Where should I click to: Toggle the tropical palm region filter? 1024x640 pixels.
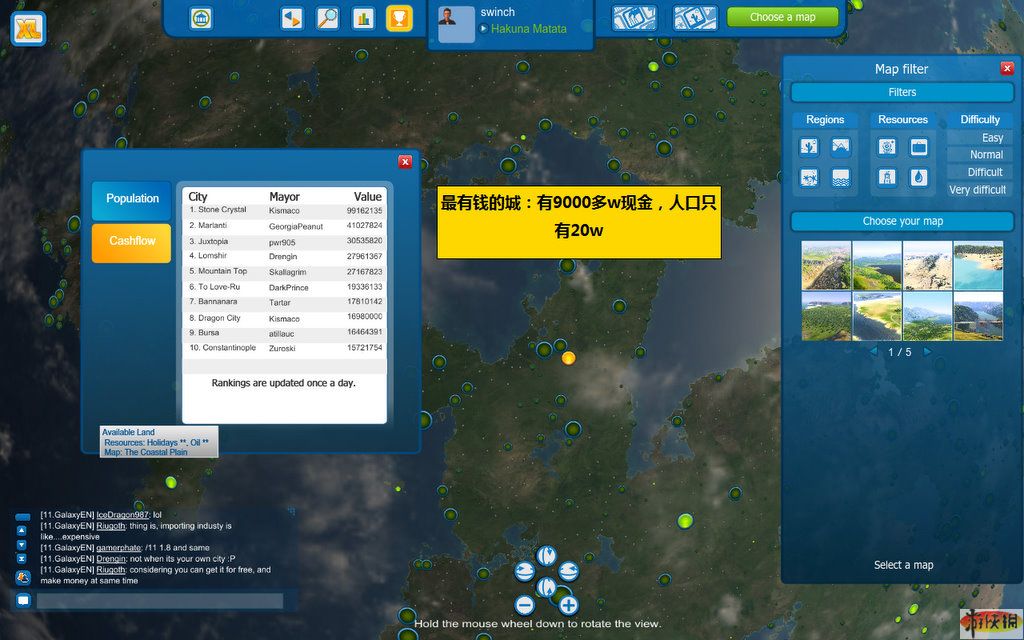coord(808,177)
